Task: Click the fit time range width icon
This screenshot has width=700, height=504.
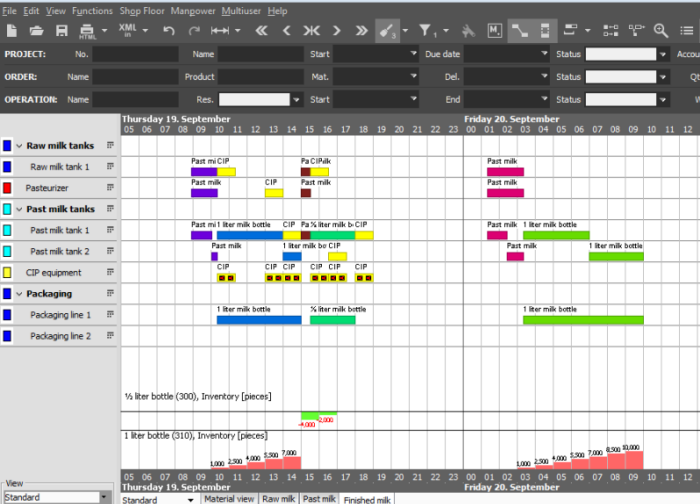Action: pos(220,31)
